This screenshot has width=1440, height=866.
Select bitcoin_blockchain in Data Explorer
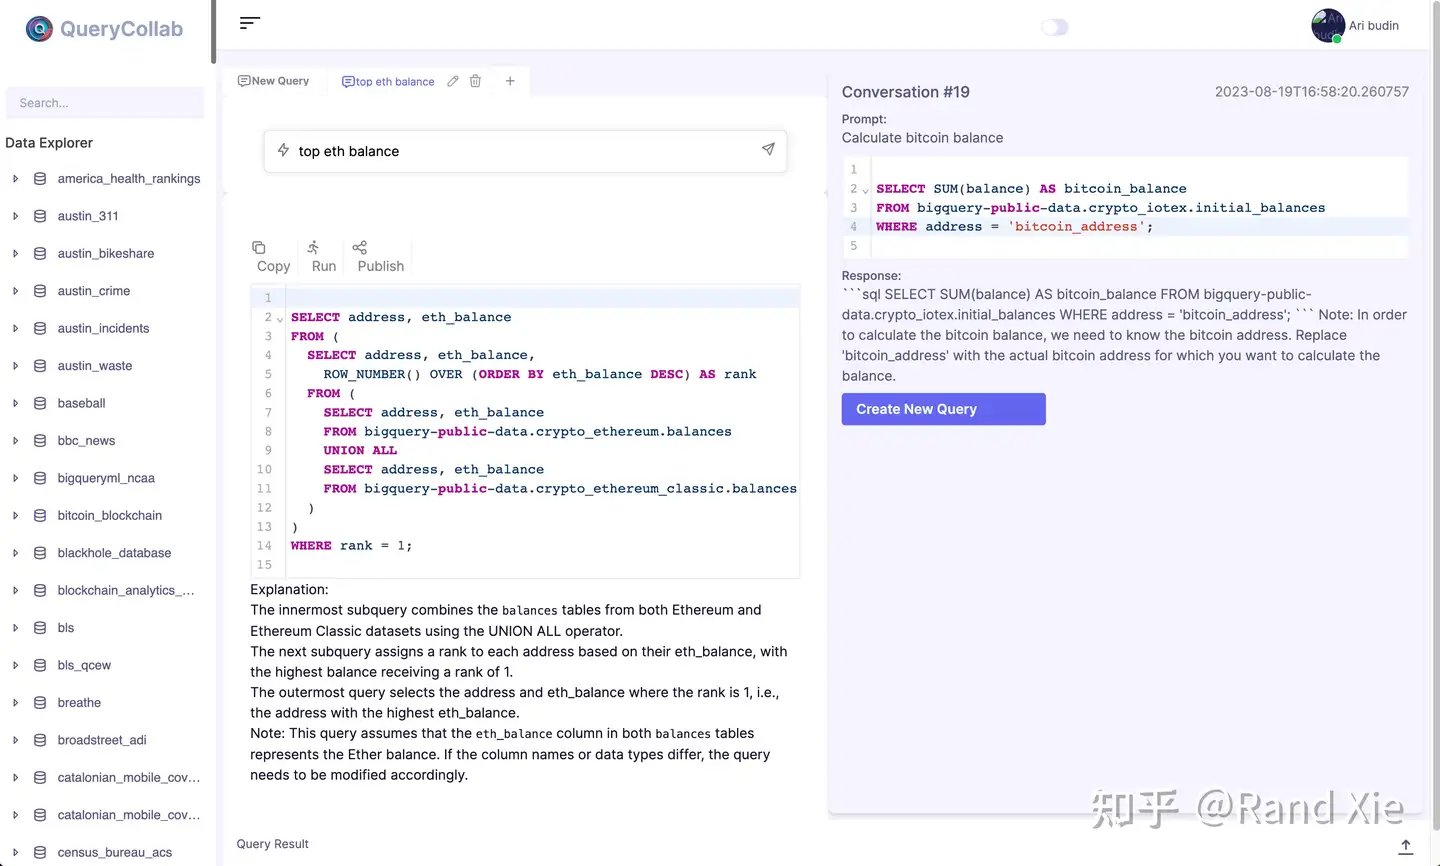(110, 515)
